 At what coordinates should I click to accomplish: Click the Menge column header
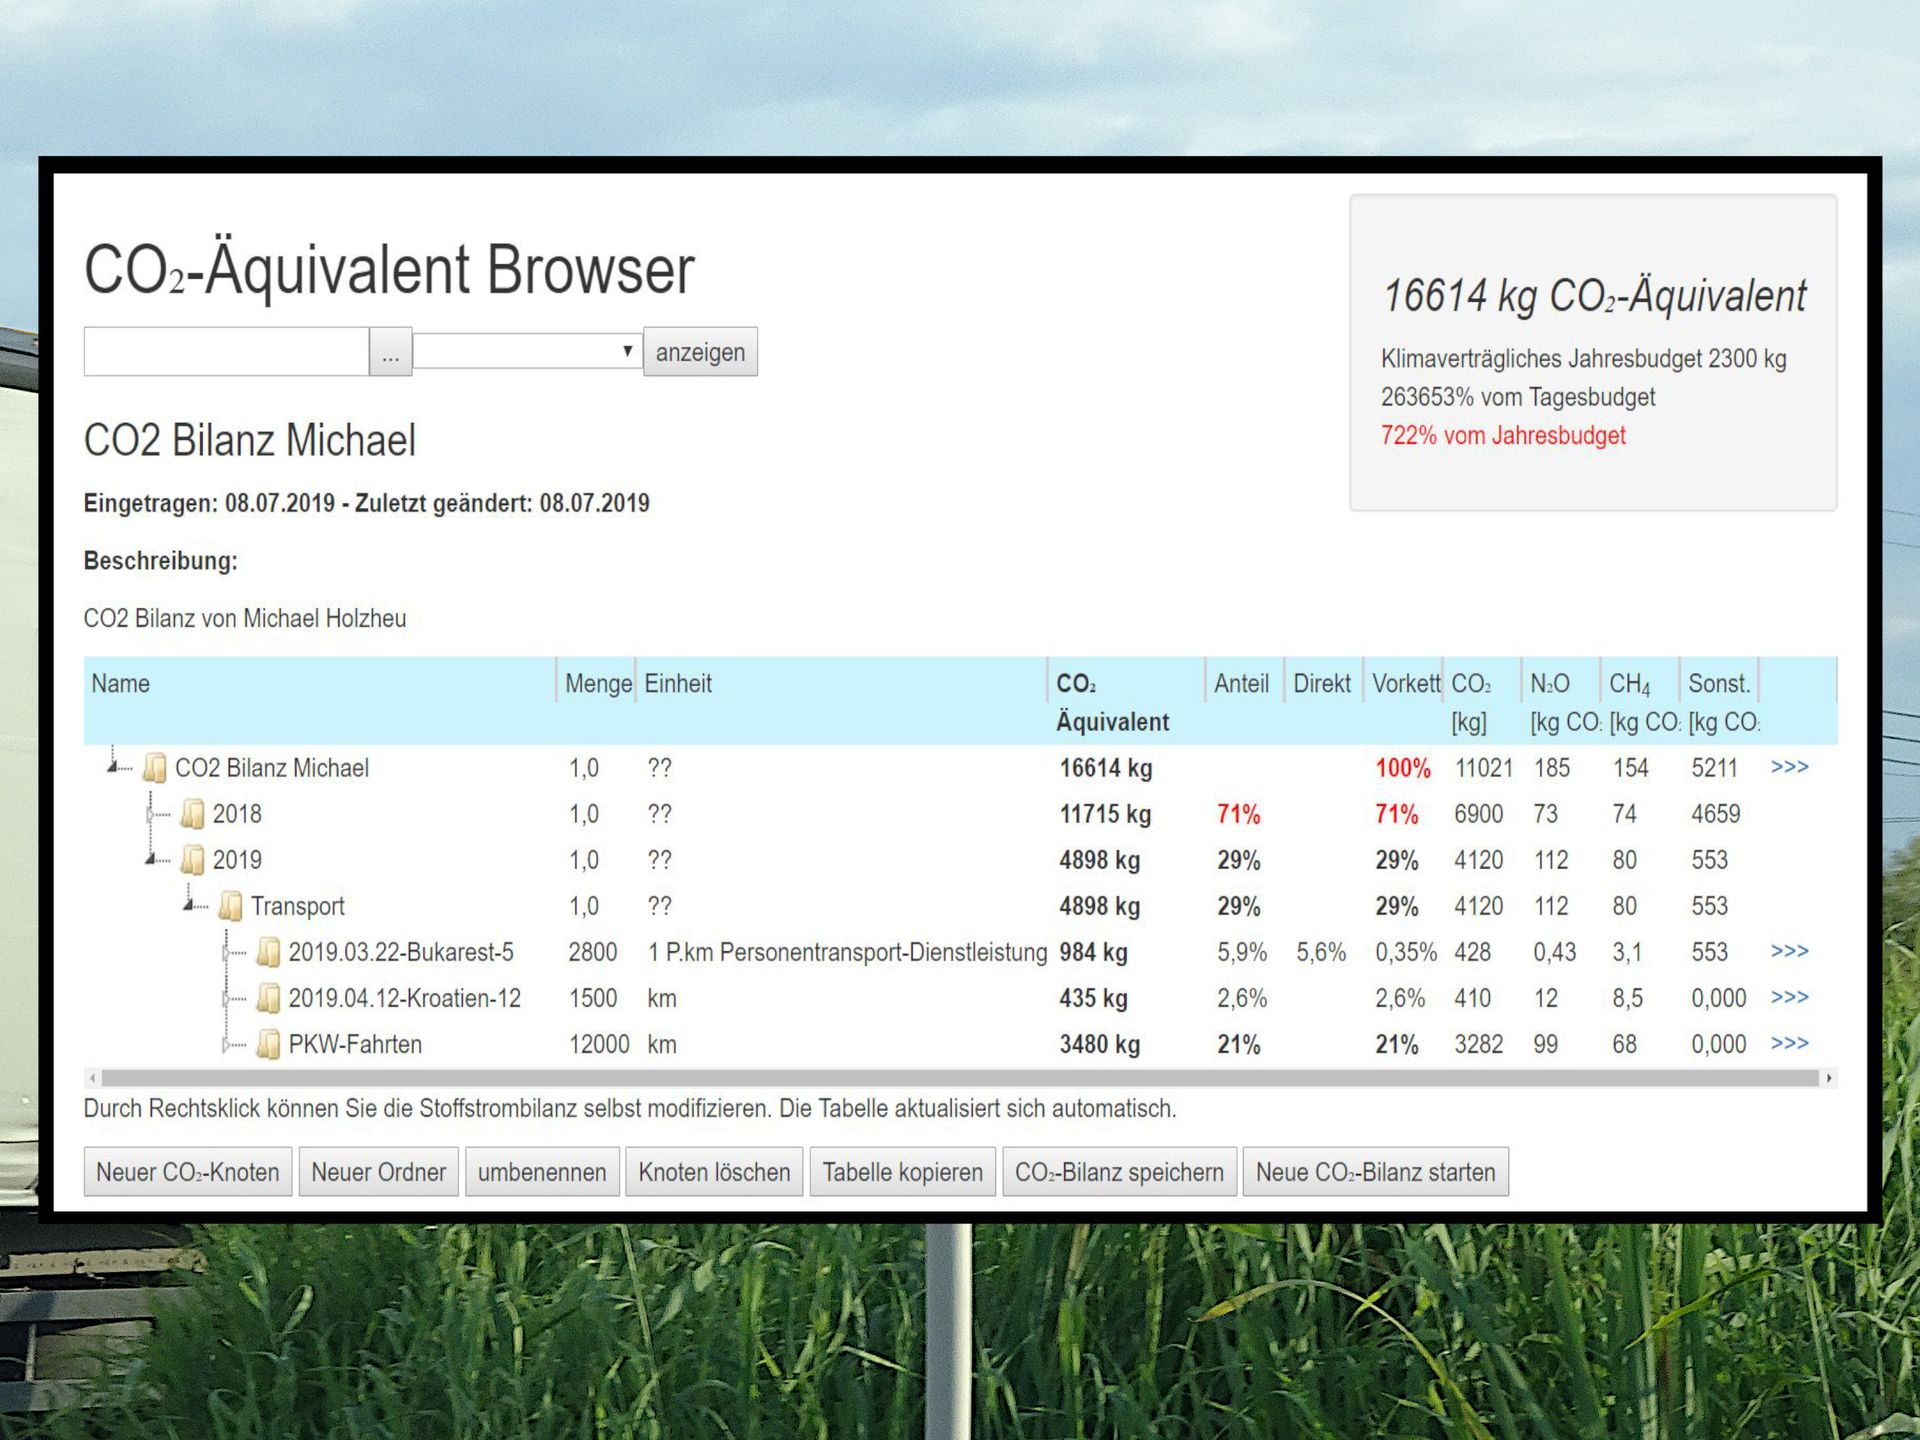tap(597, 684)
